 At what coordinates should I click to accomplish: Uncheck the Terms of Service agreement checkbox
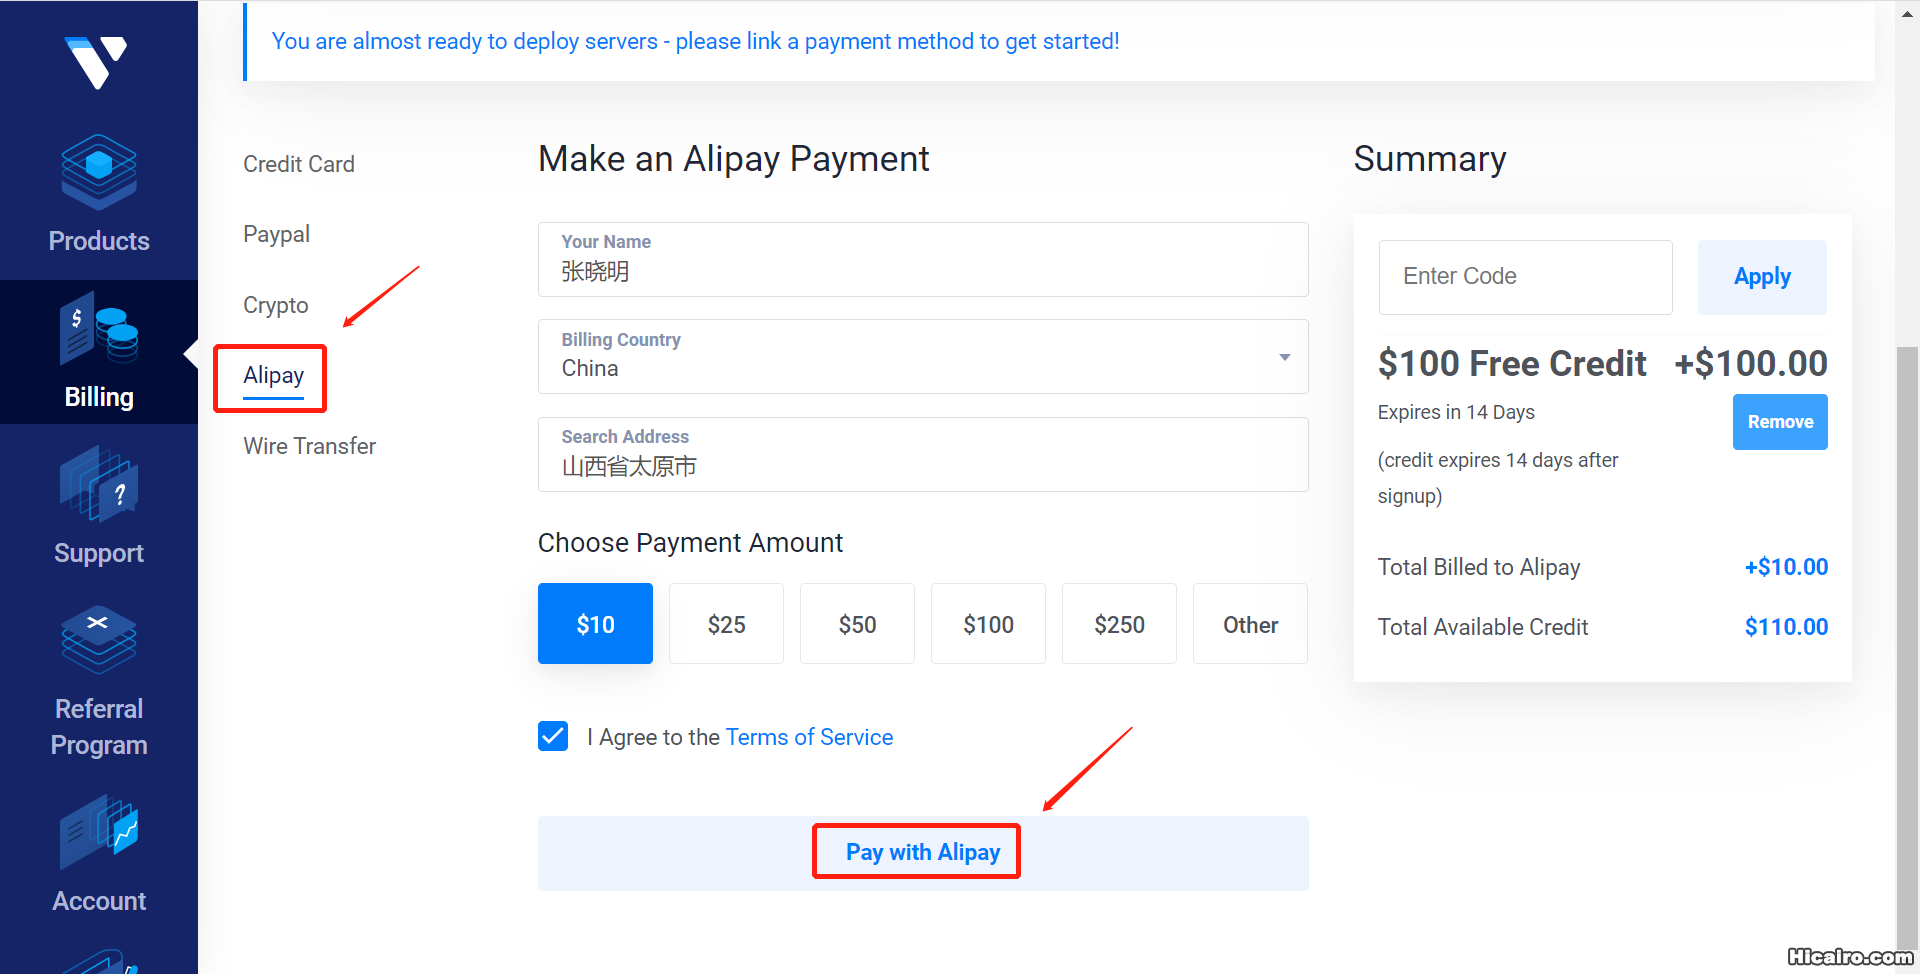click(553, 736)
